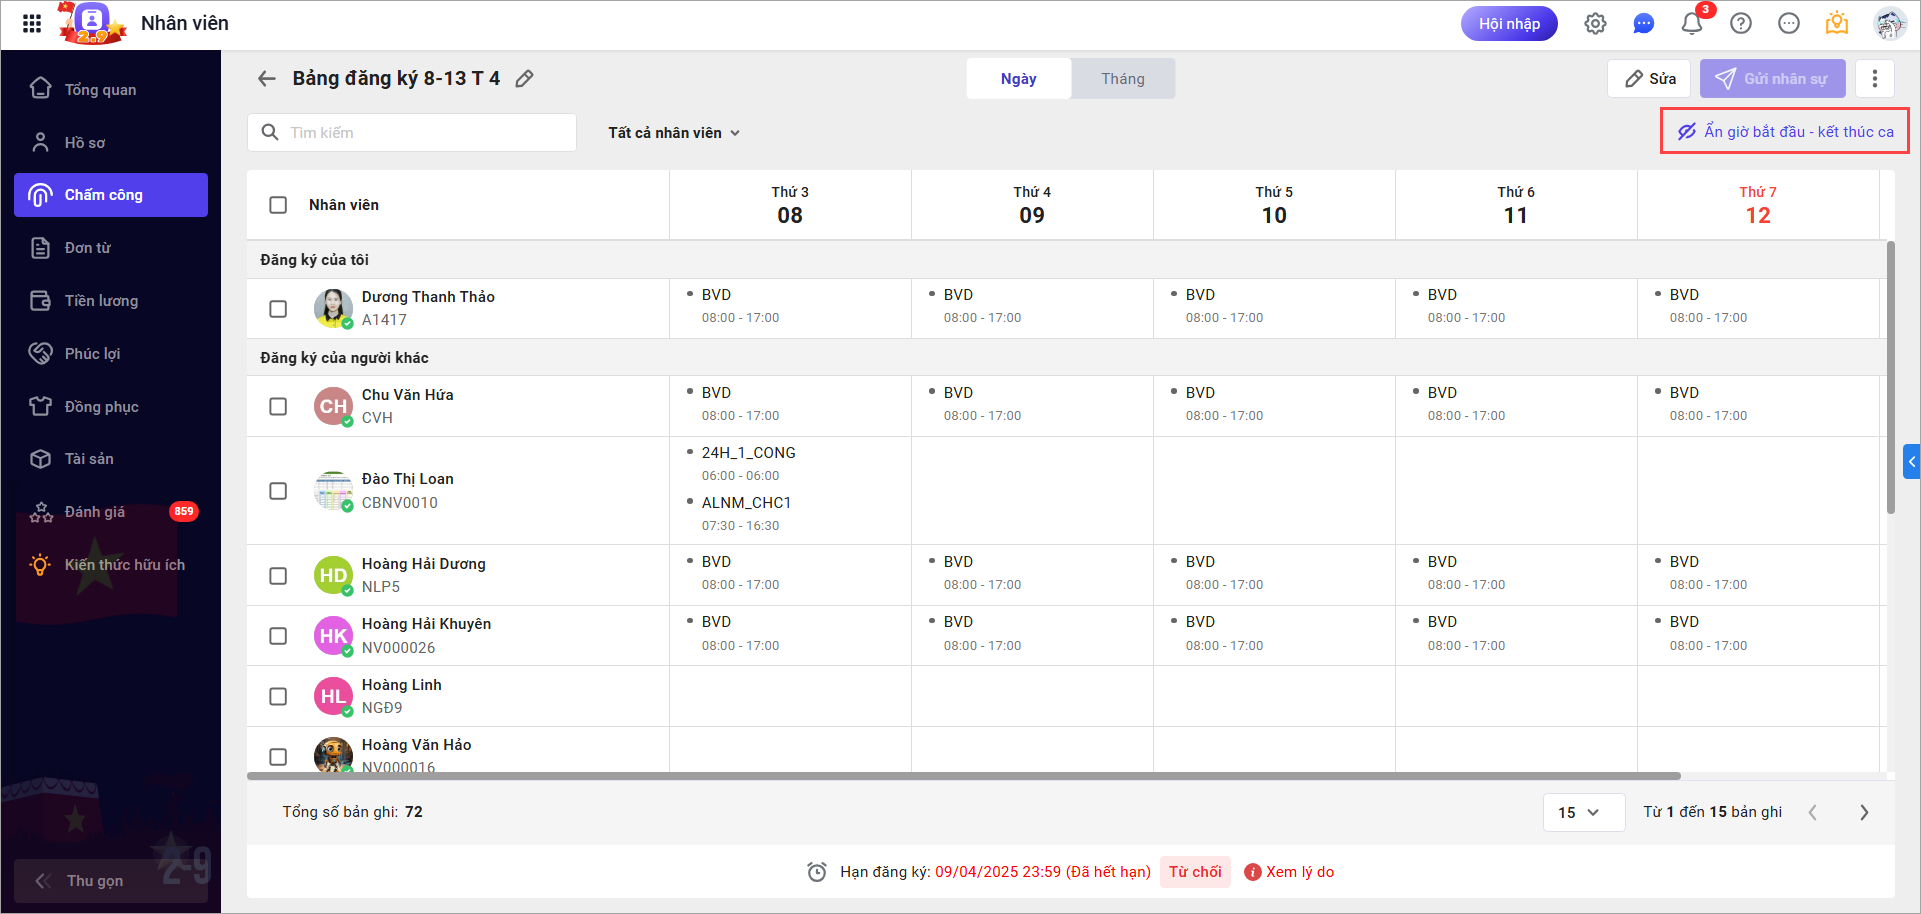The image size is (1921, 914).
Task: Open the notifications bell
Action: (x=1692, y=24)
